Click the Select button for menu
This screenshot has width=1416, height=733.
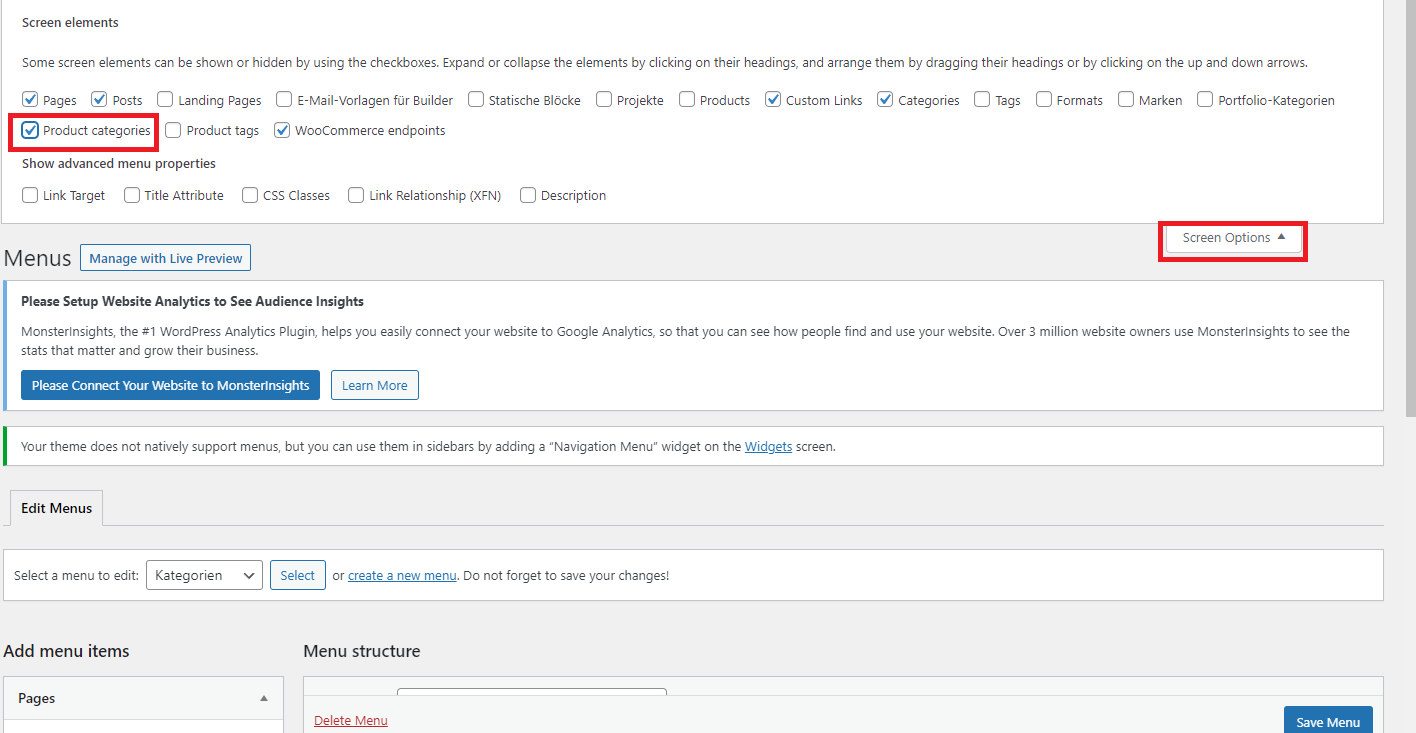pos(297,575)
